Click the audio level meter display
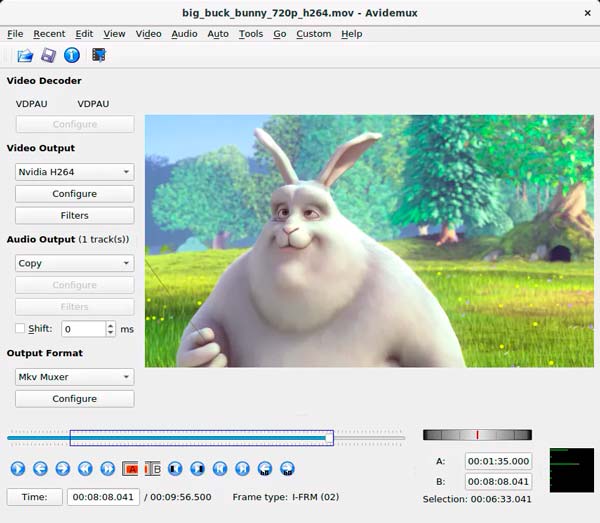 coord(572,470)
